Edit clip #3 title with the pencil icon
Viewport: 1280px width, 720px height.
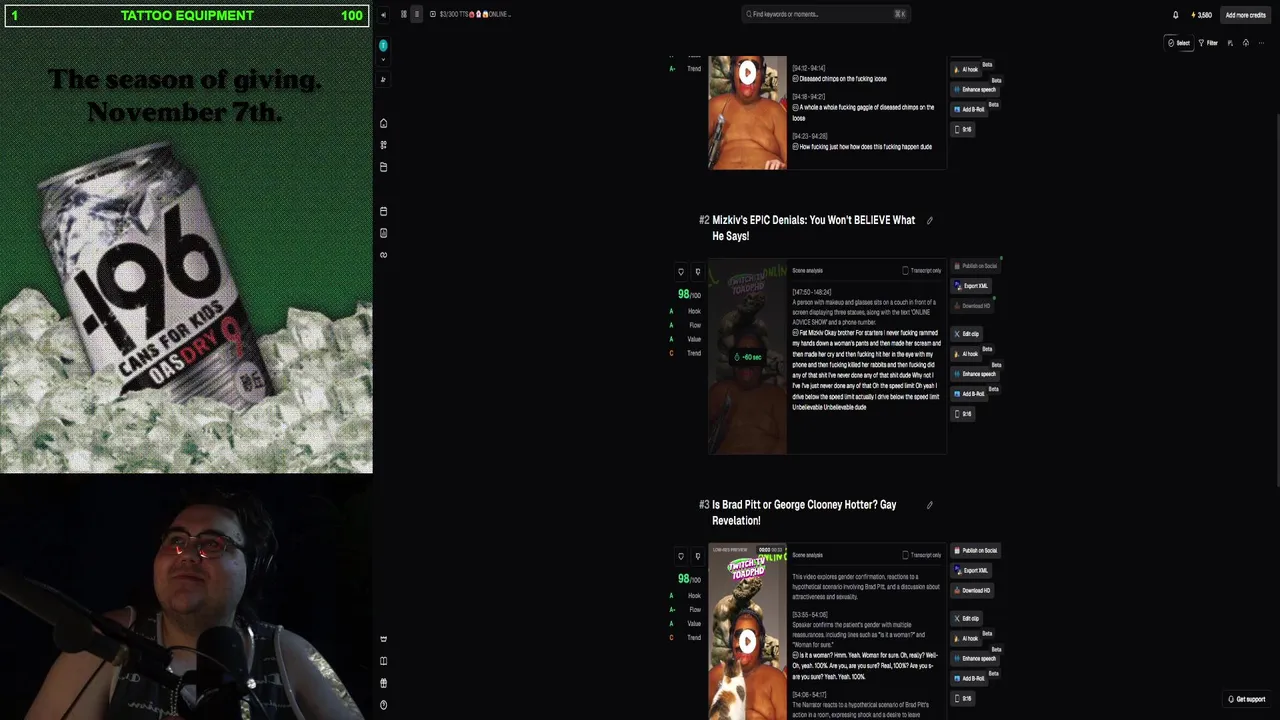[929, 505]
